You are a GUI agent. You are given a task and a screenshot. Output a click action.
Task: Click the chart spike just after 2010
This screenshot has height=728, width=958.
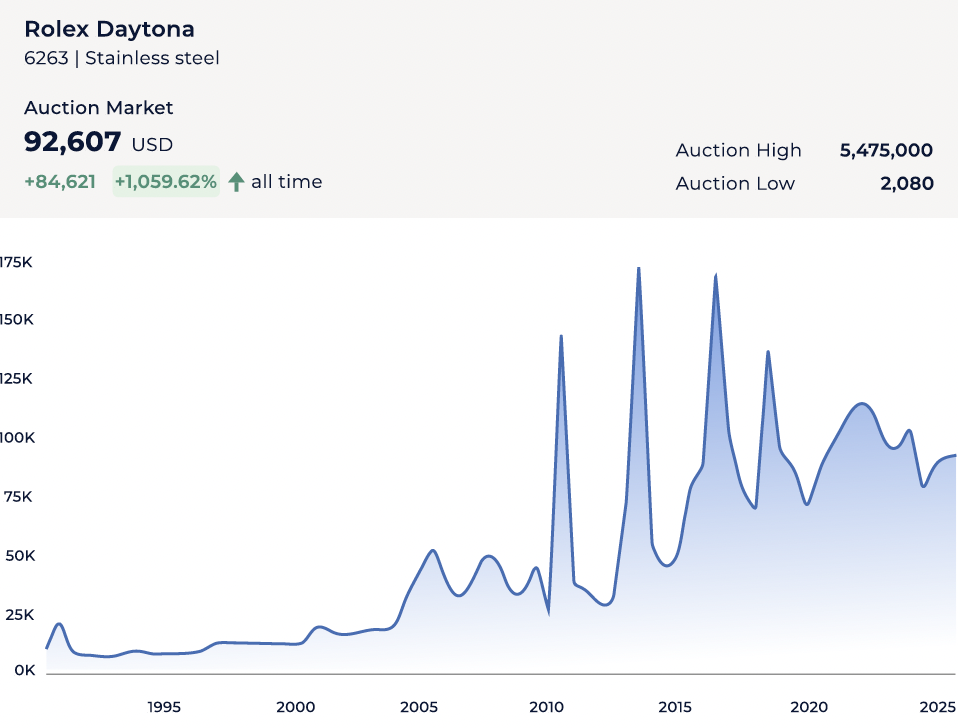tap(561, 336)
